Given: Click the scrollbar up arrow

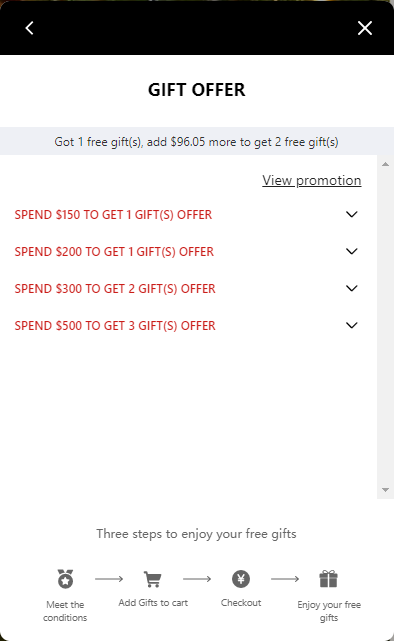Looking at the screenshot, I should (x=385, y=164).
